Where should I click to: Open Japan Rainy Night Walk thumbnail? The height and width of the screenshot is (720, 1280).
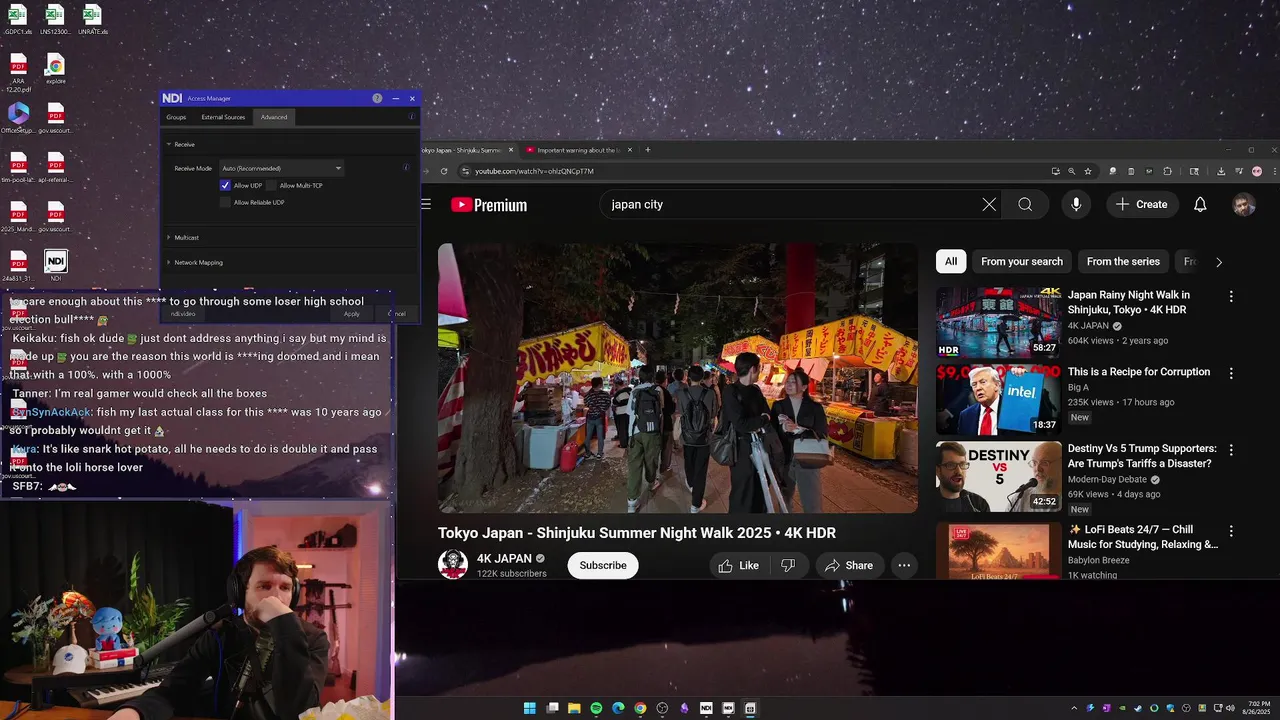click(x=998, y=322)
